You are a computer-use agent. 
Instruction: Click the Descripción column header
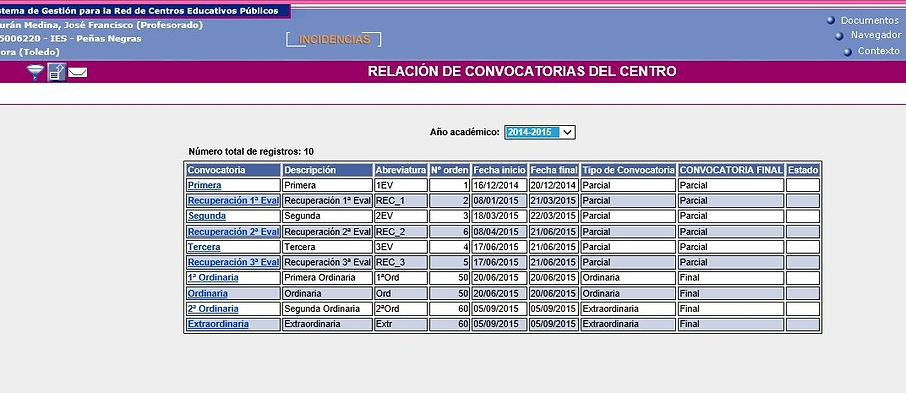click(x=328, y=170)
